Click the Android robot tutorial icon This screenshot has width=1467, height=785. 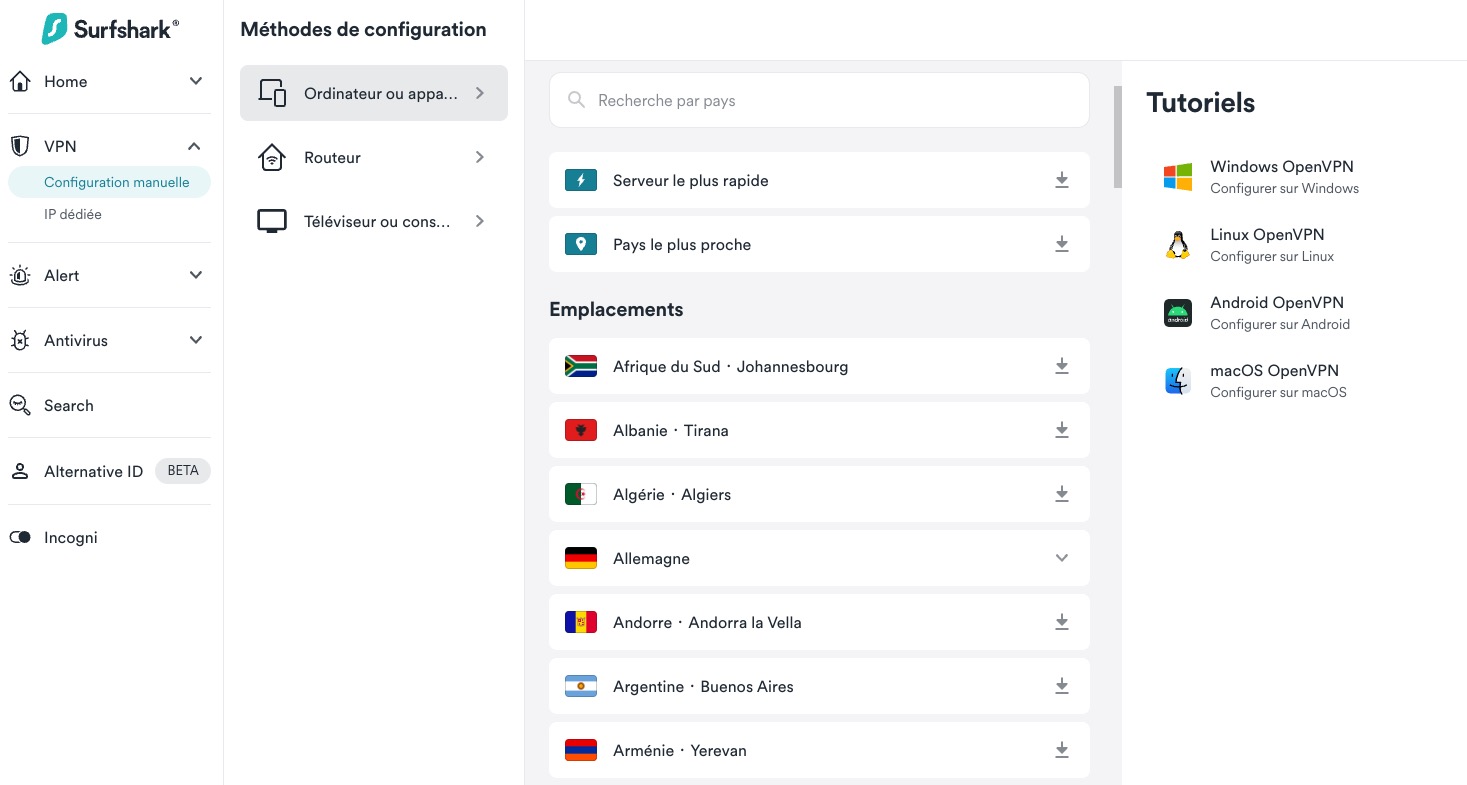[1178, 313]
